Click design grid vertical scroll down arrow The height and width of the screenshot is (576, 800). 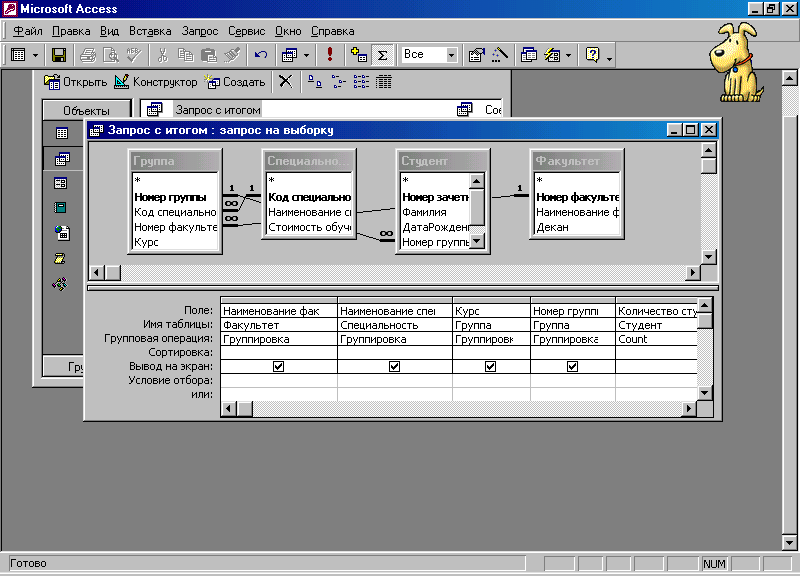(x=705, y=392)
